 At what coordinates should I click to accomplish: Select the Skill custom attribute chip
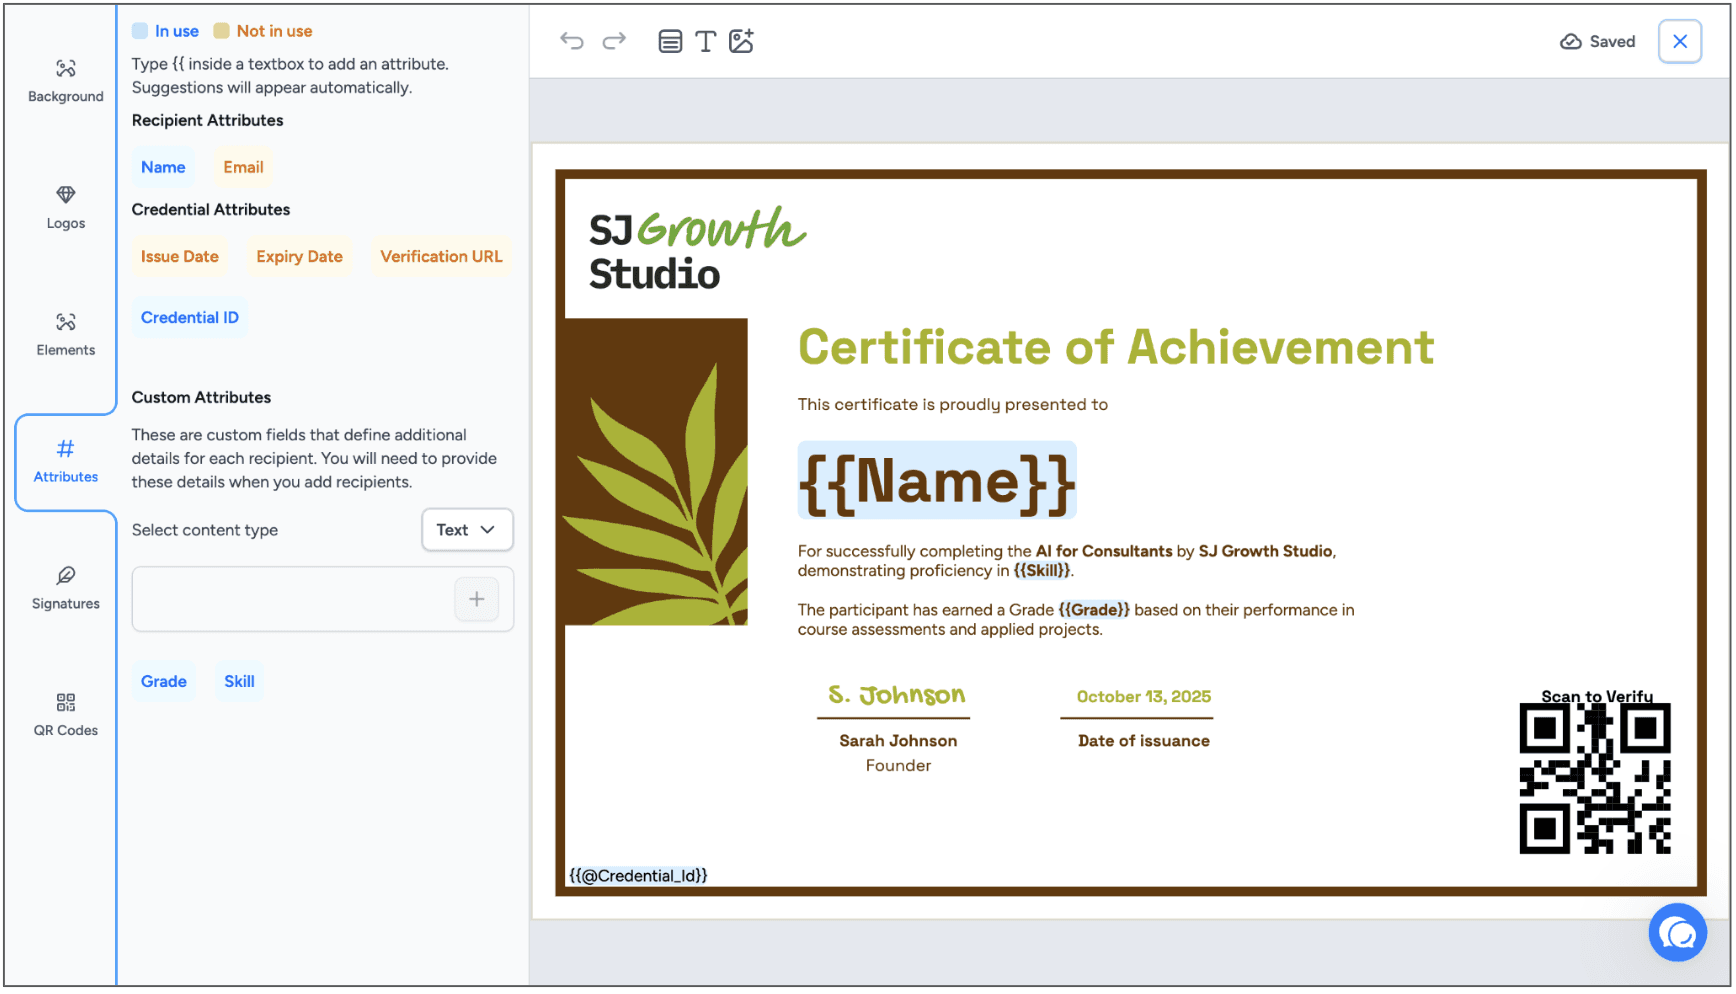239,681
